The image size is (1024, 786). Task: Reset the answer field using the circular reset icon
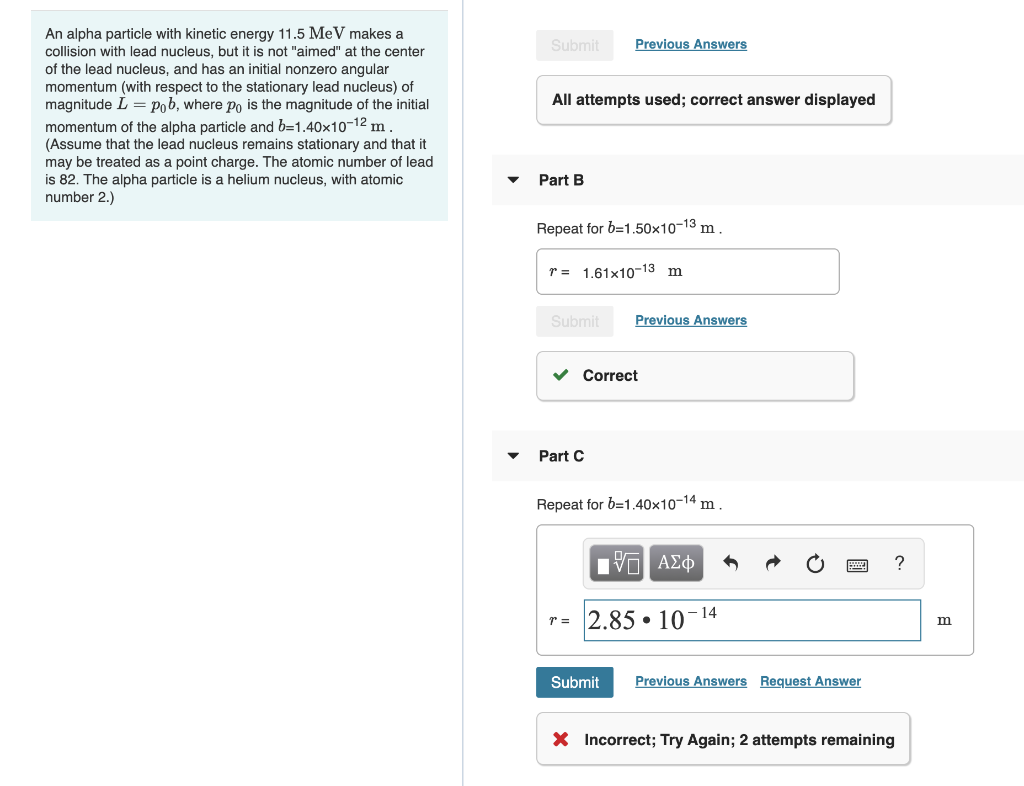pos(815,563)
